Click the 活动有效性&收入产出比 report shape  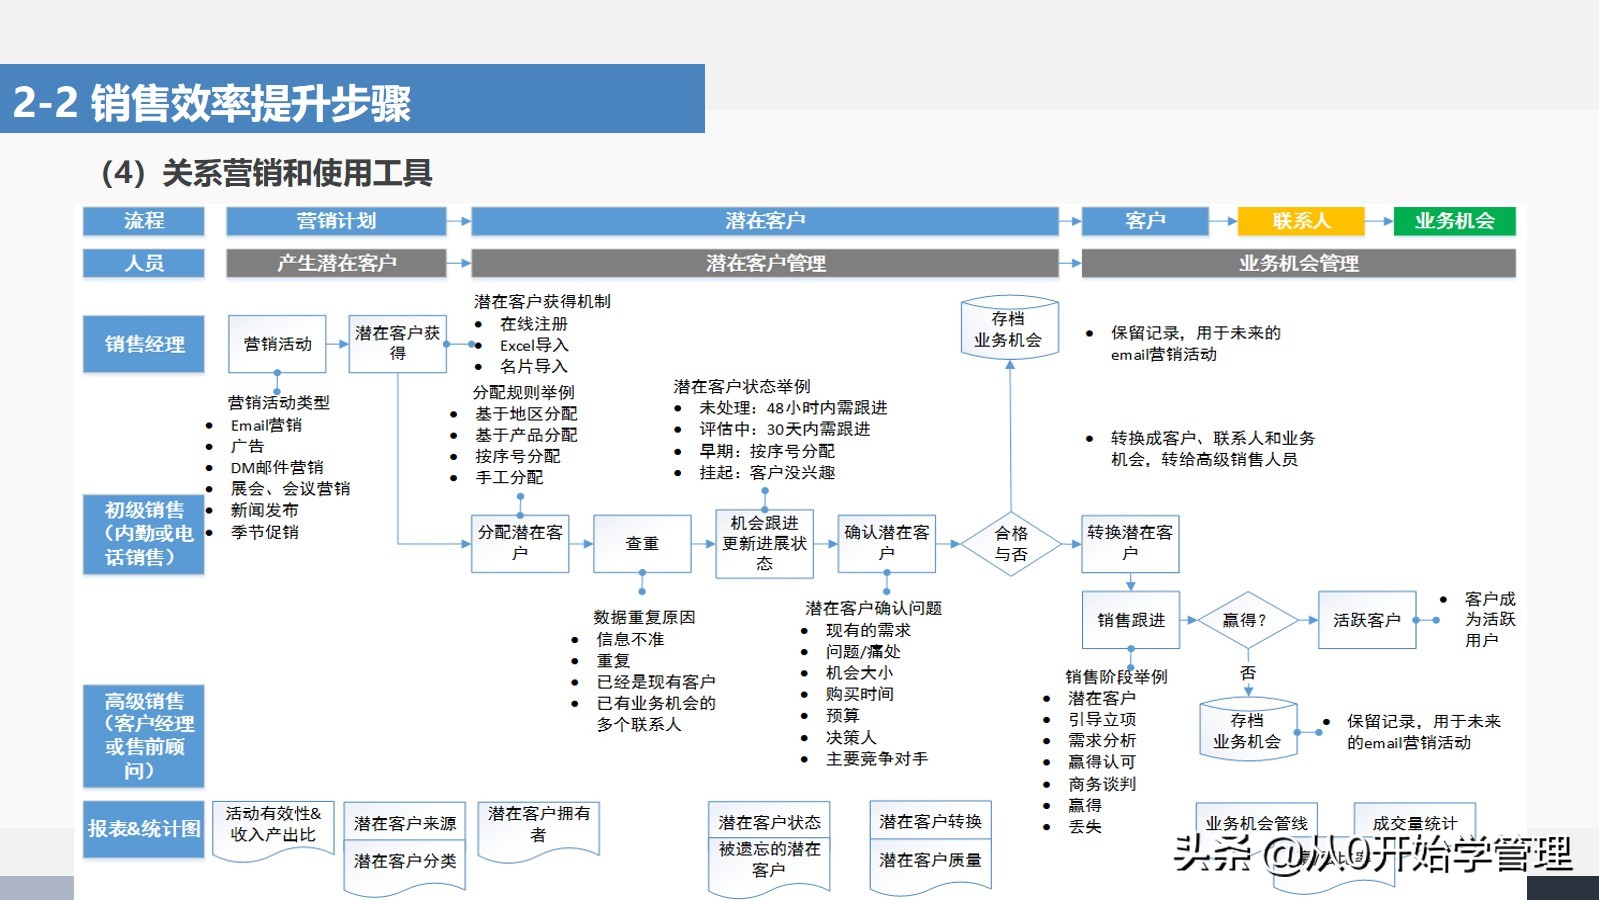(x=273, y=829)
